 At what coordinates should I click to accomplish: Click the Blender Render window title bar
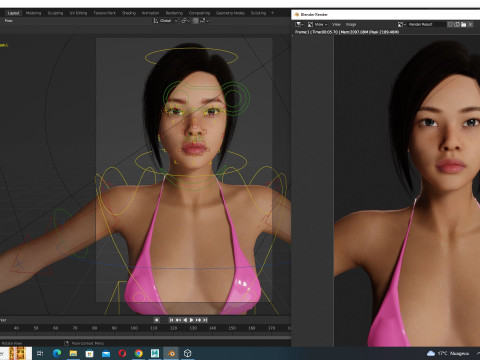[386, 15]
